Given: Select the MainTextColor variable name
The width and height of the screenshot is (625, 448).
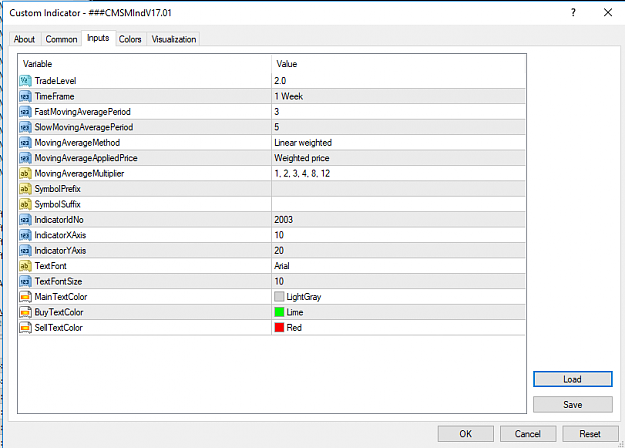Looking at the screenshot, I should pyautogui.click(x=61, y=297).
